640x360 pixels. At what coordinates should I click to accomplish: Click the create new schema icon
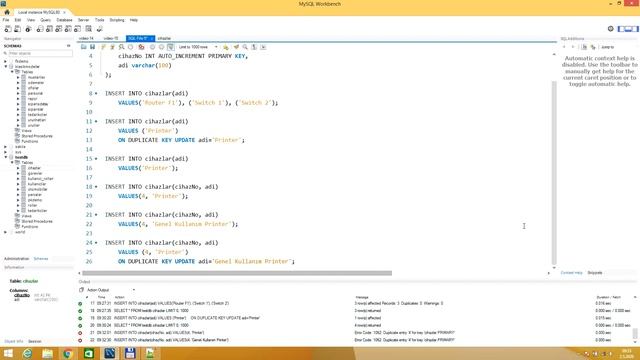pyautogui.click(x=40, y=29)
